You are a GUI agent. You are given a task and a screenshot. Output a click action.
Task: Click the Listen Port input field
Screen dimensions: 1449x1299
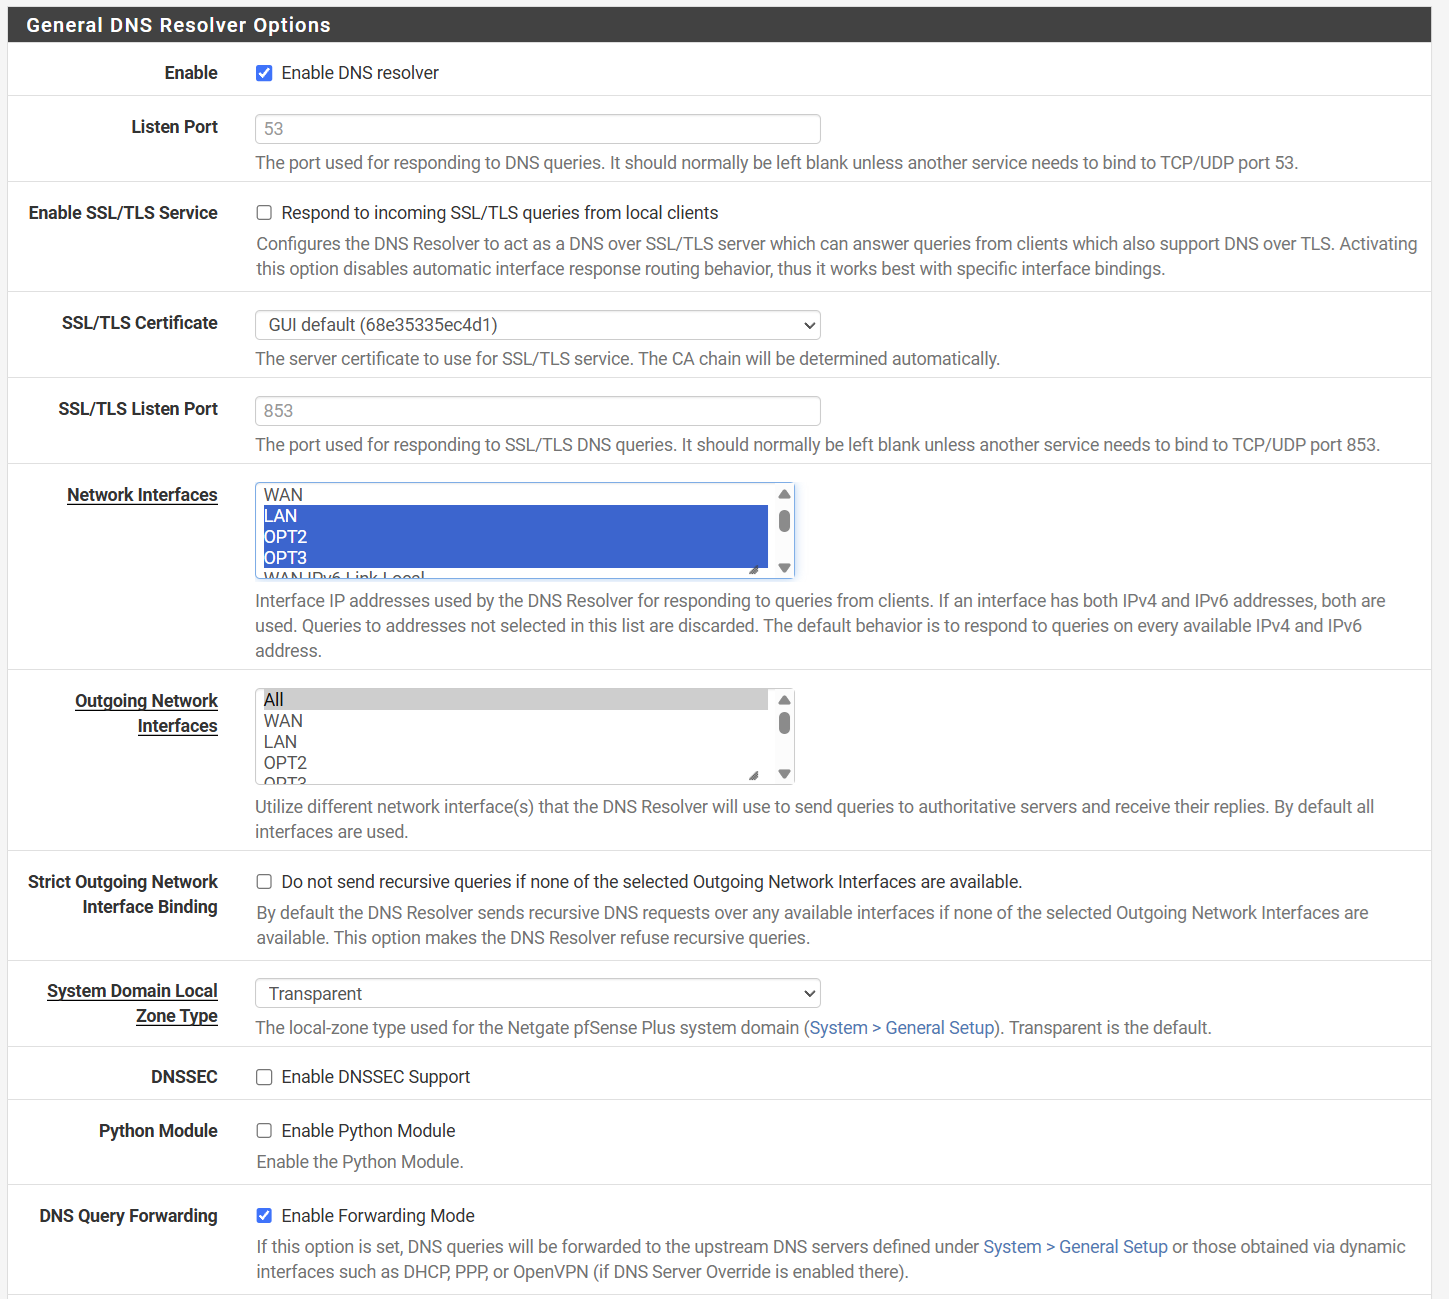[x=537, y=129]
